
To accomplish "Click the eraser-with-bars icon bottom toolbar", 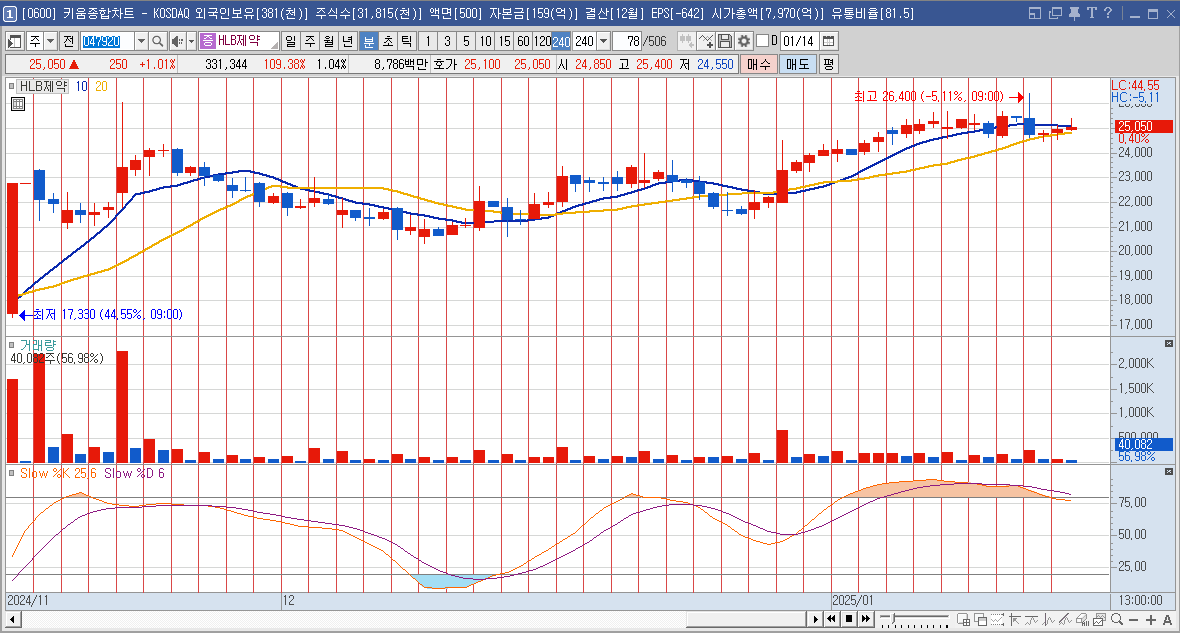I will point(1082,619).
